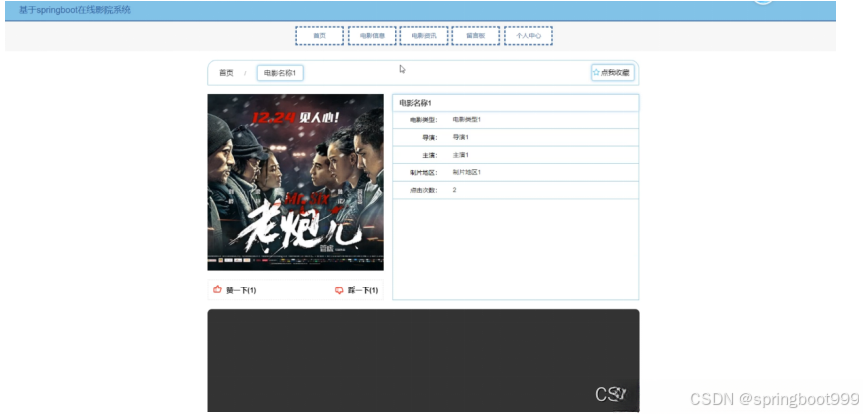Click the 导演1 value
863x414 pixels.
(461, 137)
